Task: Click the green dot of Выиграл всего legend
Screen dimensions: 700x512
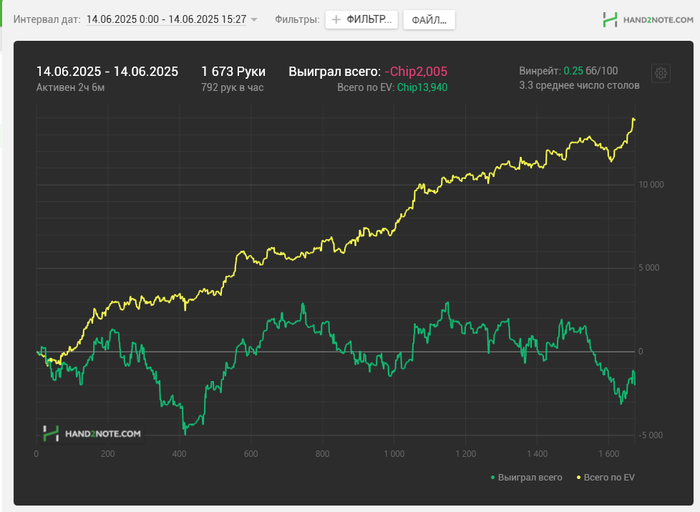Action: tap(493, 478)
